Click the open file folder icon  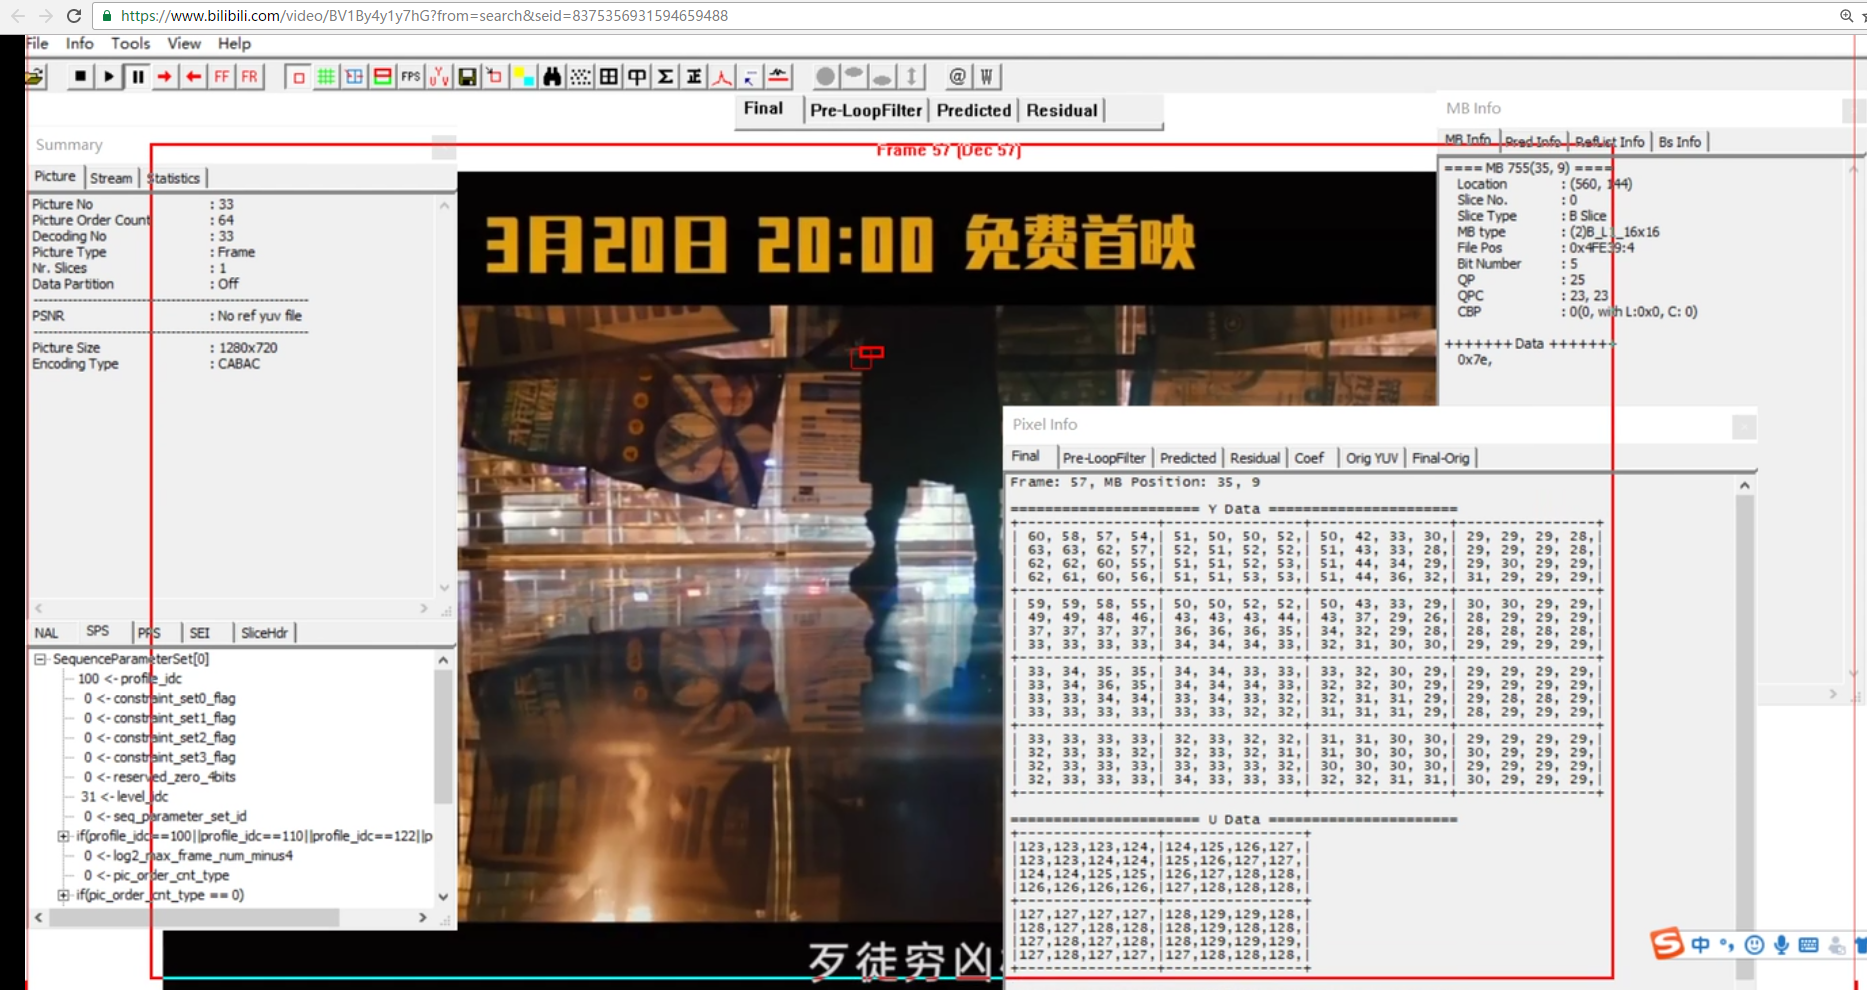[x=35, y=77]
